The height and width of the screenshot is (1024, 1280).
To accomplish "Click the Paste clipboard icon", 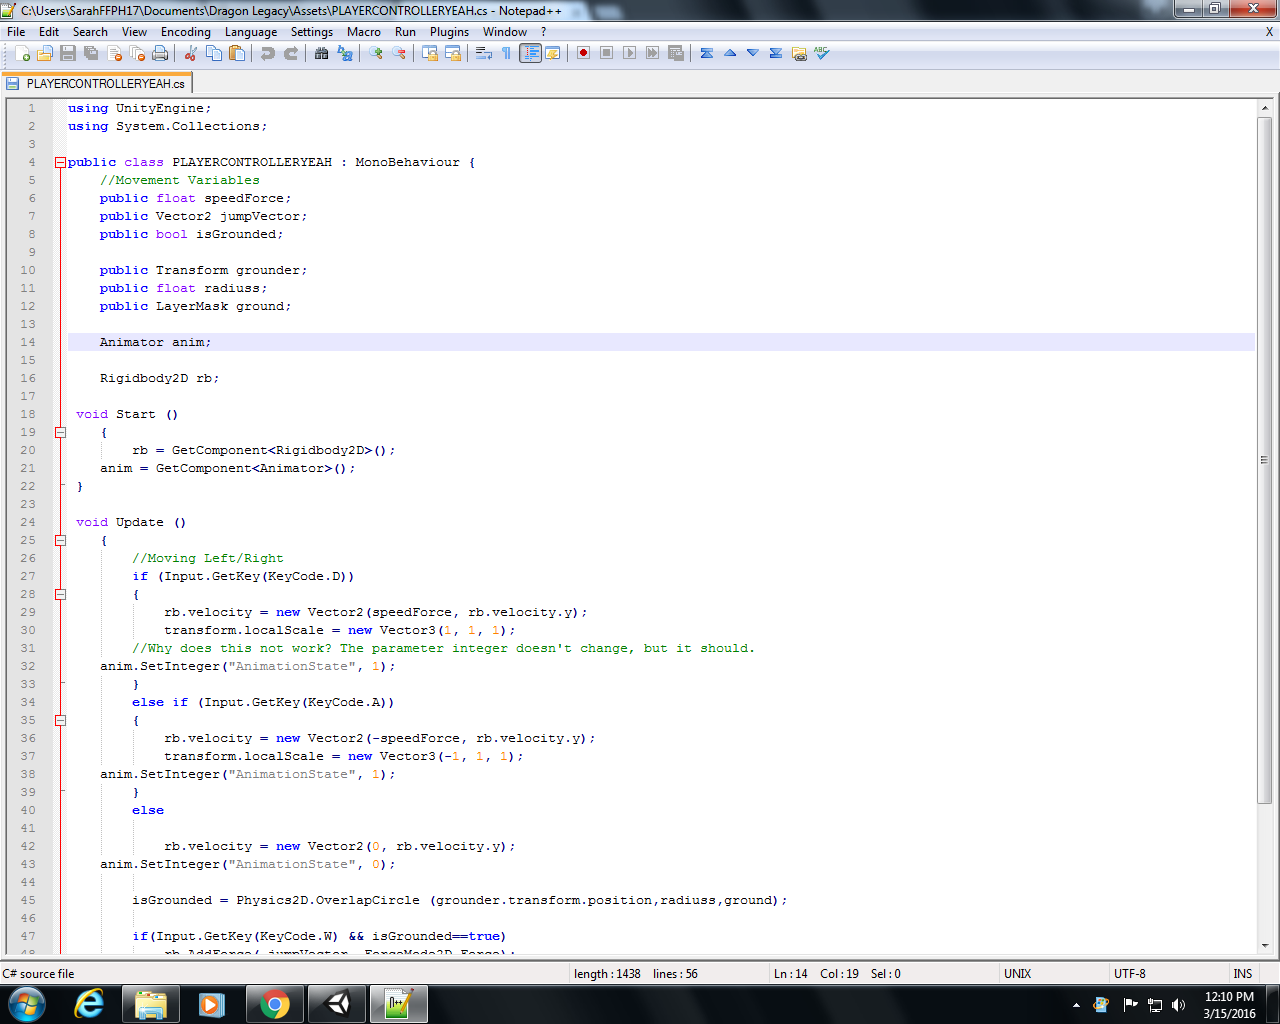I will [x=236, y=53].
